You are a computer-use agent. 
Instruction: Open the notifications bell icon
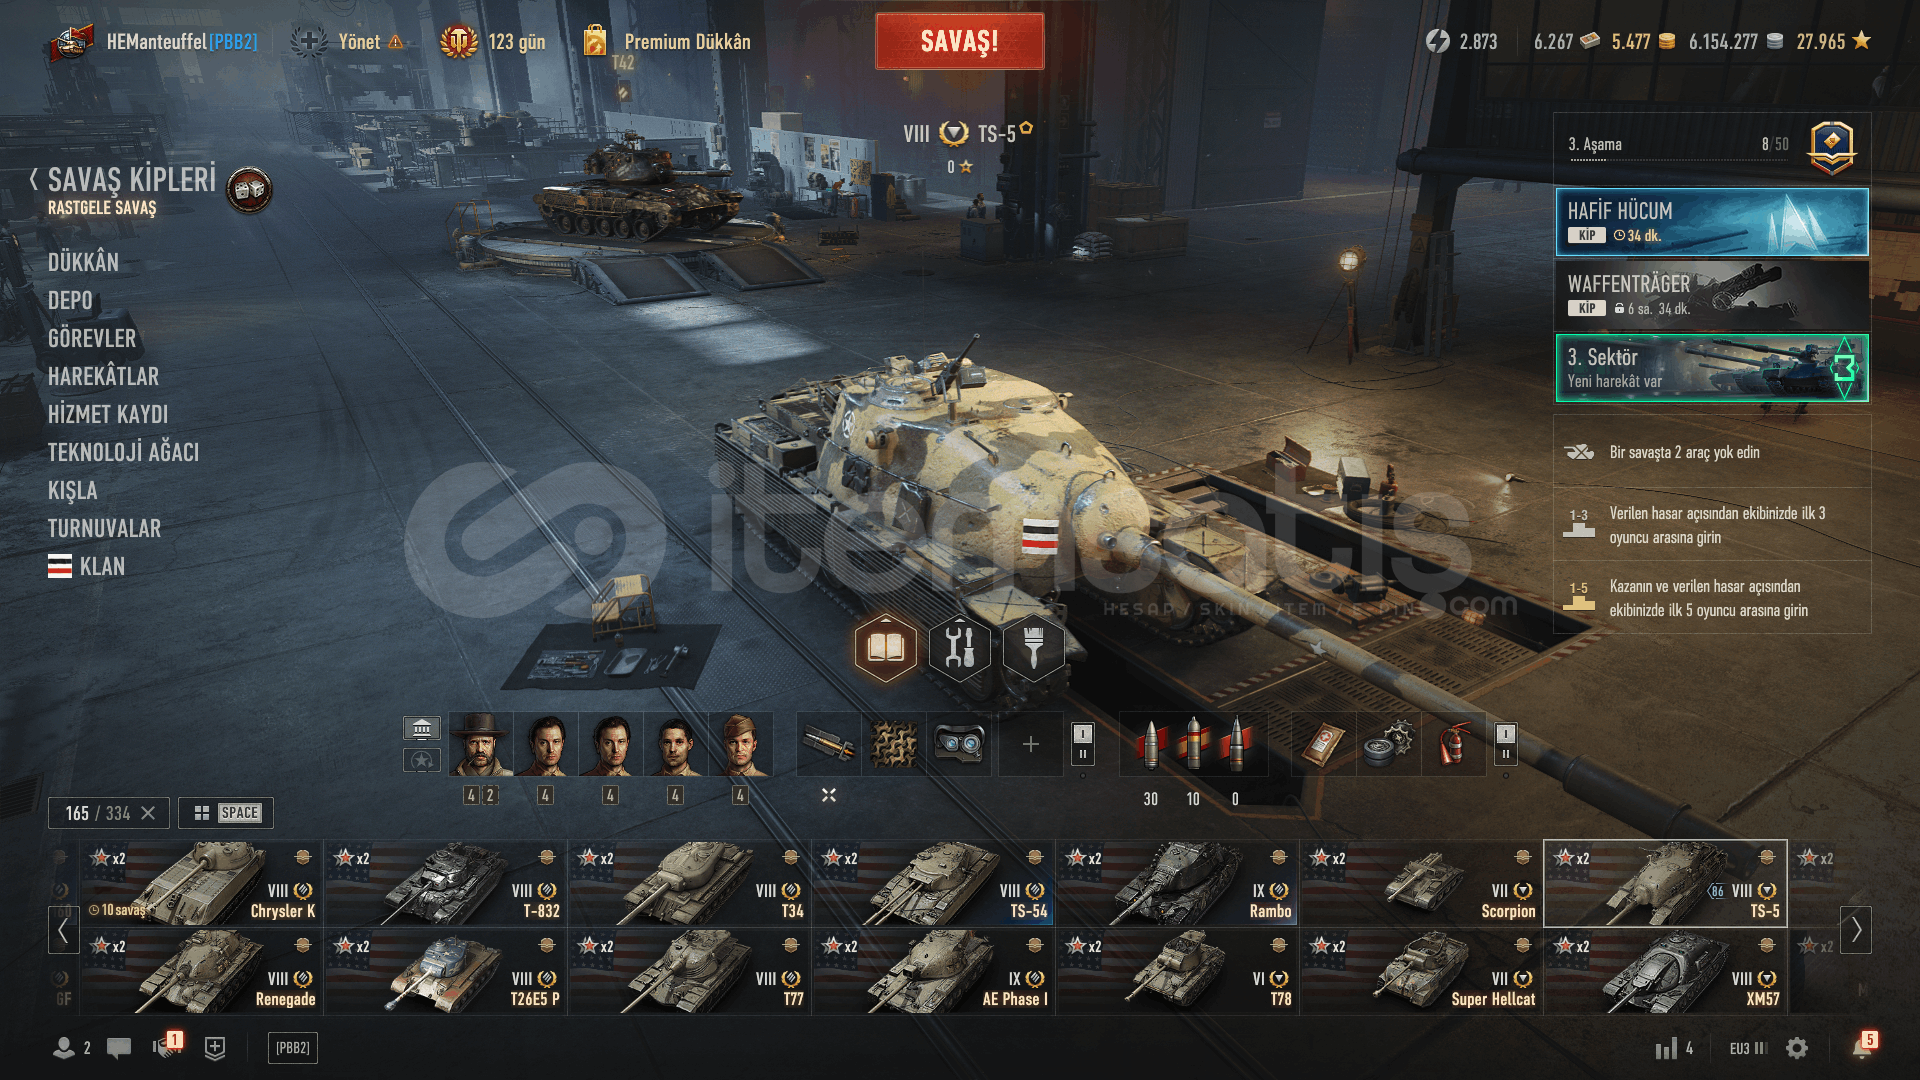coord(1862,1046)
